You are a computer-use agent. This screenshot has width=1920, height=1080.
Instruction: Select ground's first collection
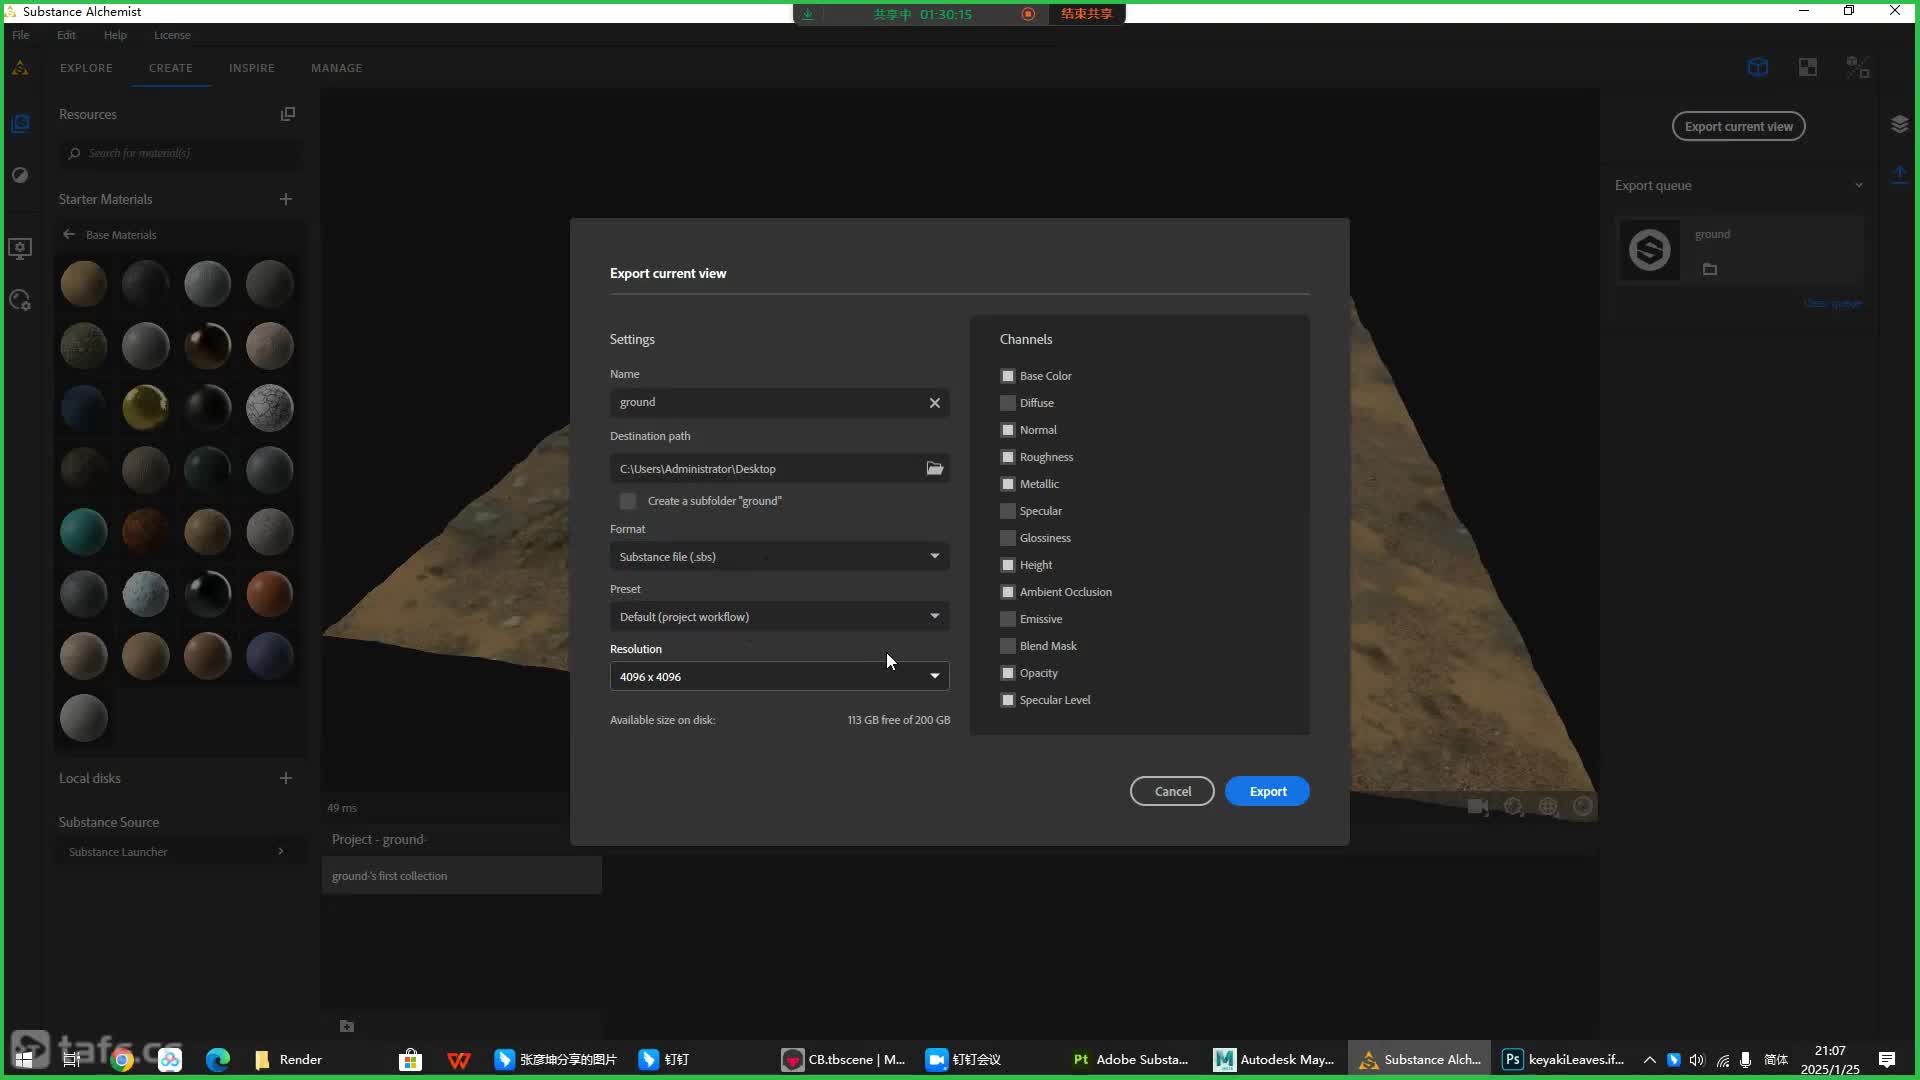coord(462,876)
